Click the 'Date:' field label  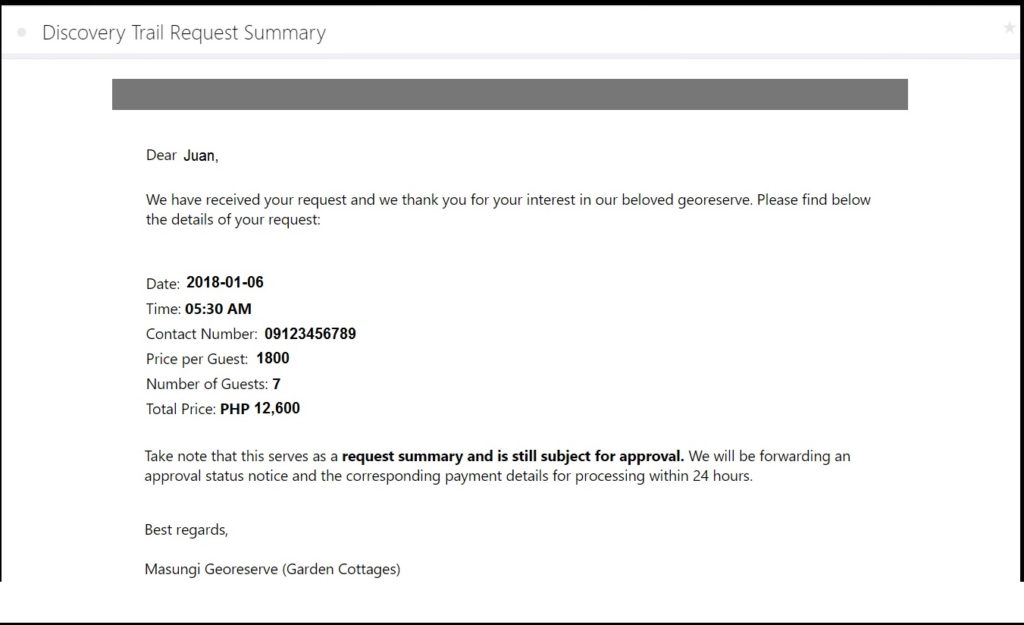pyautogui.click(x=163, y=283)
